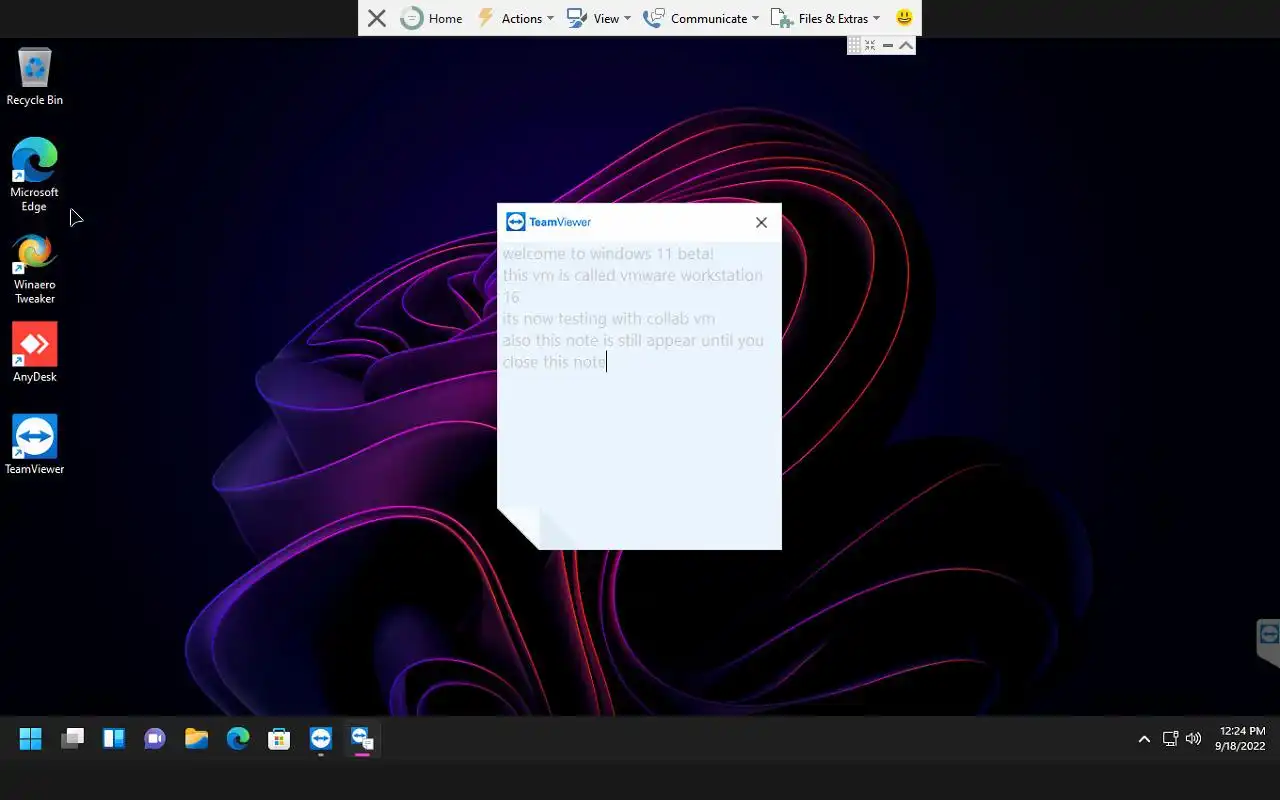Switch to the TeamViewer note taskbar item
The height and width of the screenshot is (800, 1280).
pos(362,739)
